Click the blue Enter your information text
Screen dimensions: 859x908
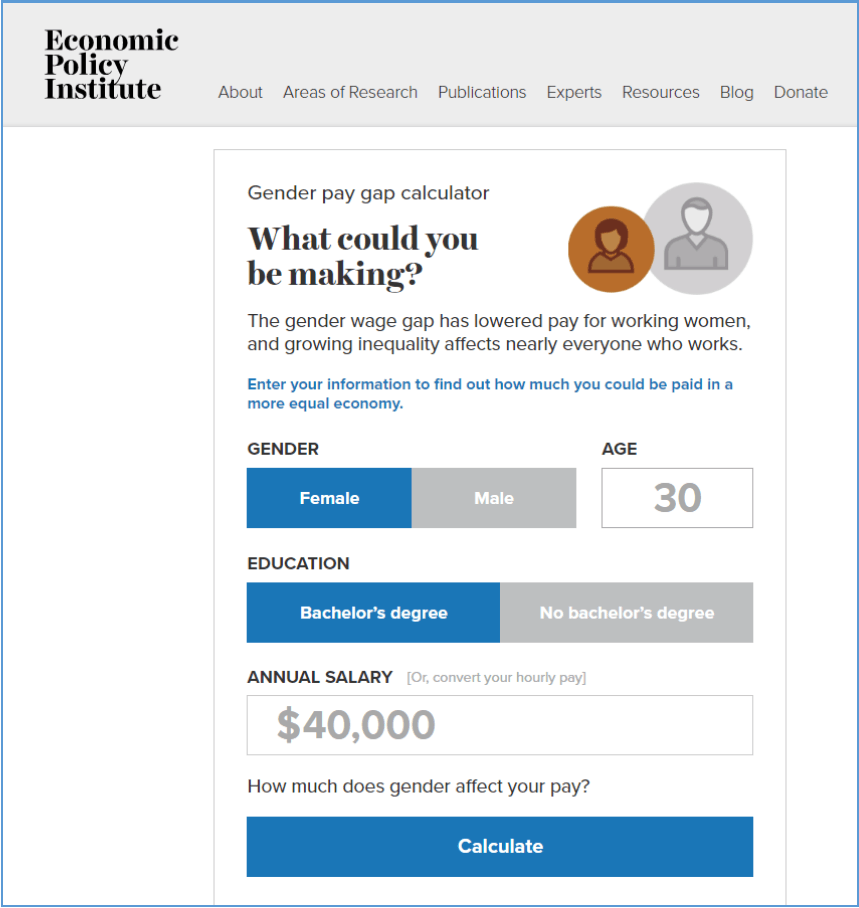pyautogui.click(x=490, y=394)
